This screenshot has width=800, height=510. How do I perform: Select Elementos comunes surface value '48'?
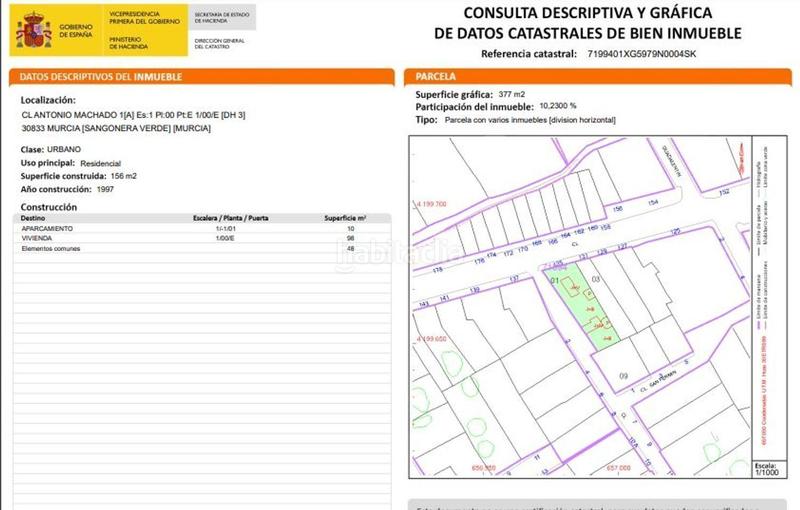click(x=351, y=248)
